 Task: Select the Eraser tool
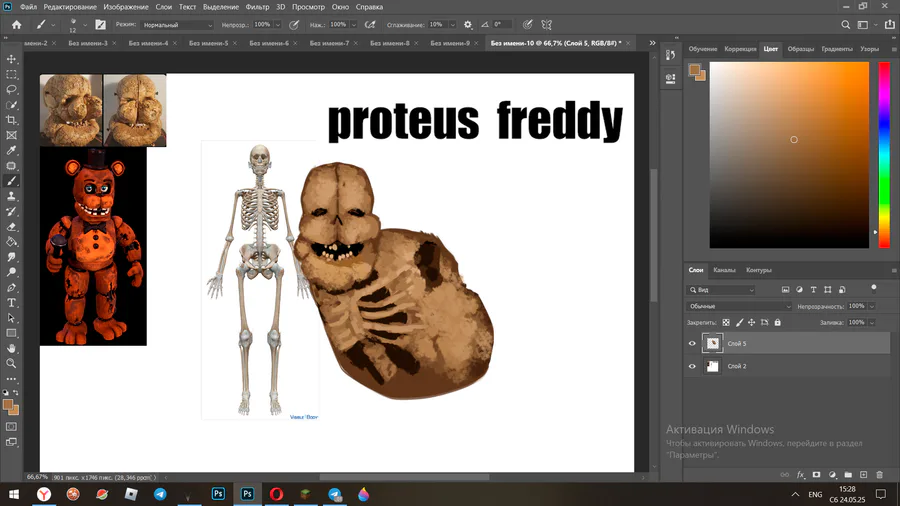tap(11, 227)
